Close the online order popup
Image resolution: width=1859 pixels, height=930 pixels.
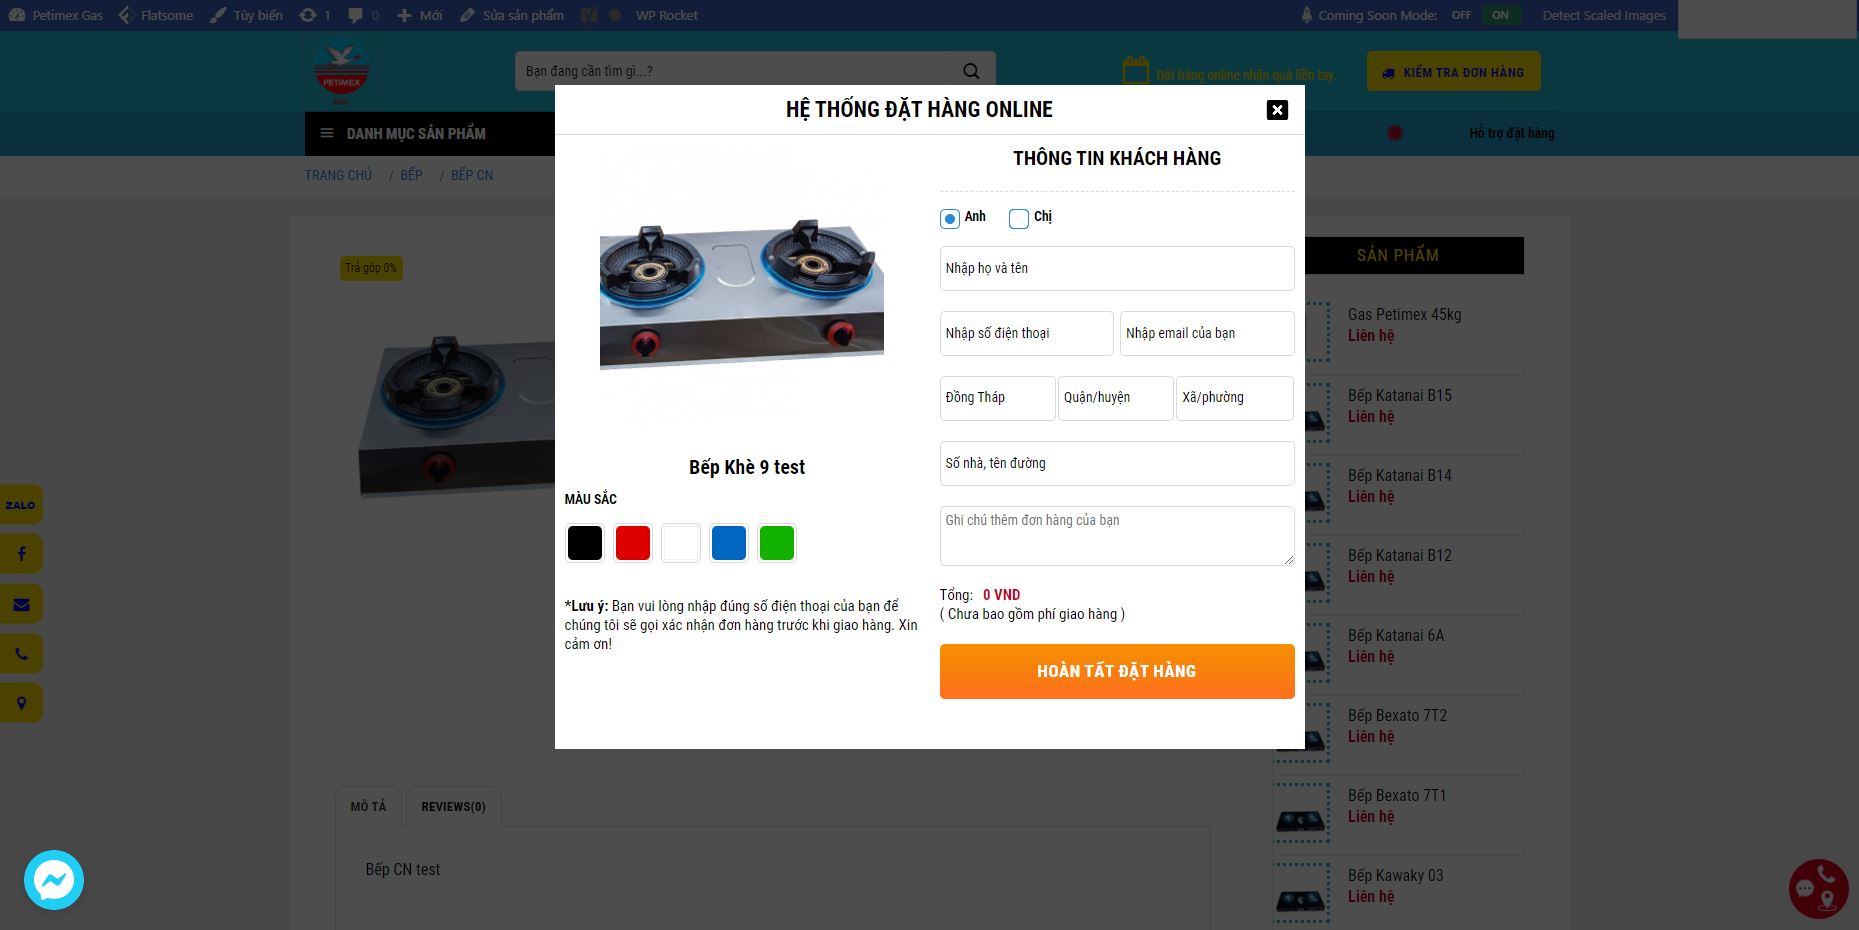[x=1277, y=110]
